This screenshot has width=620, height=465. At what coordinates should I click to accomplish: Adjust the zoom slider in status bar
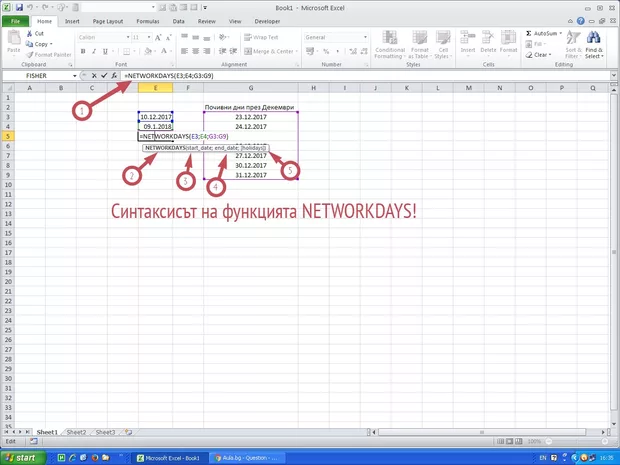[x=575, y=441]
